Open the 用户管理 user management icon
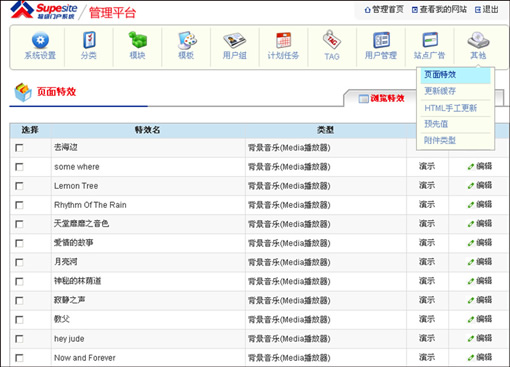The width and height of the screenshot is (510, 367). [x=381, y=40]
